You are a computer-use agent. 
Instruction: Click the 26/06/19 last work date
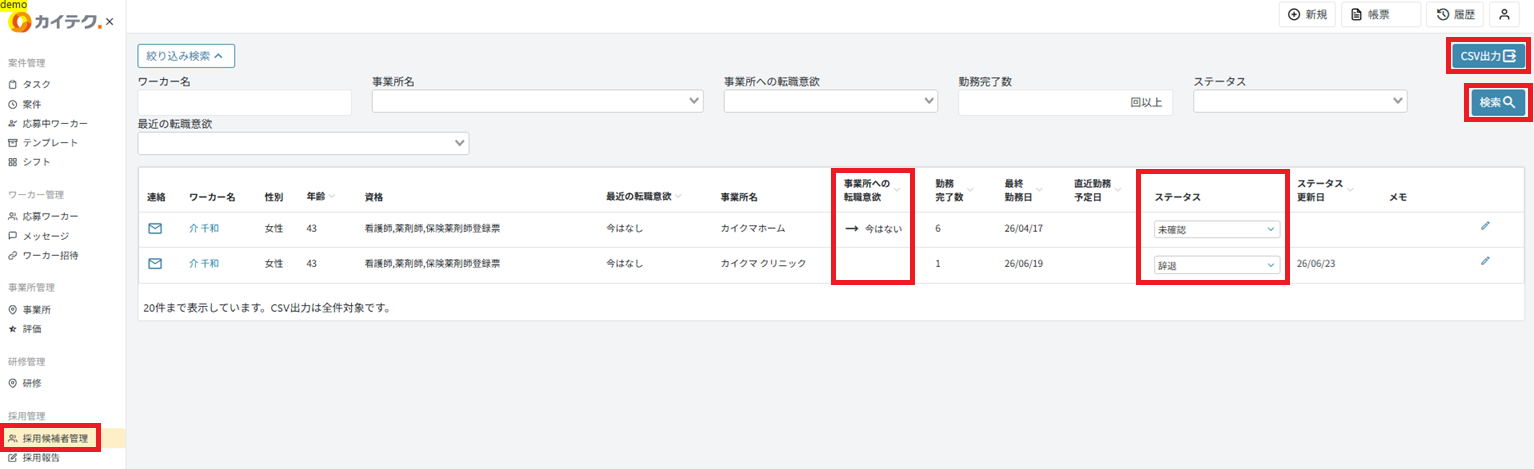(x=1024, y=264)
